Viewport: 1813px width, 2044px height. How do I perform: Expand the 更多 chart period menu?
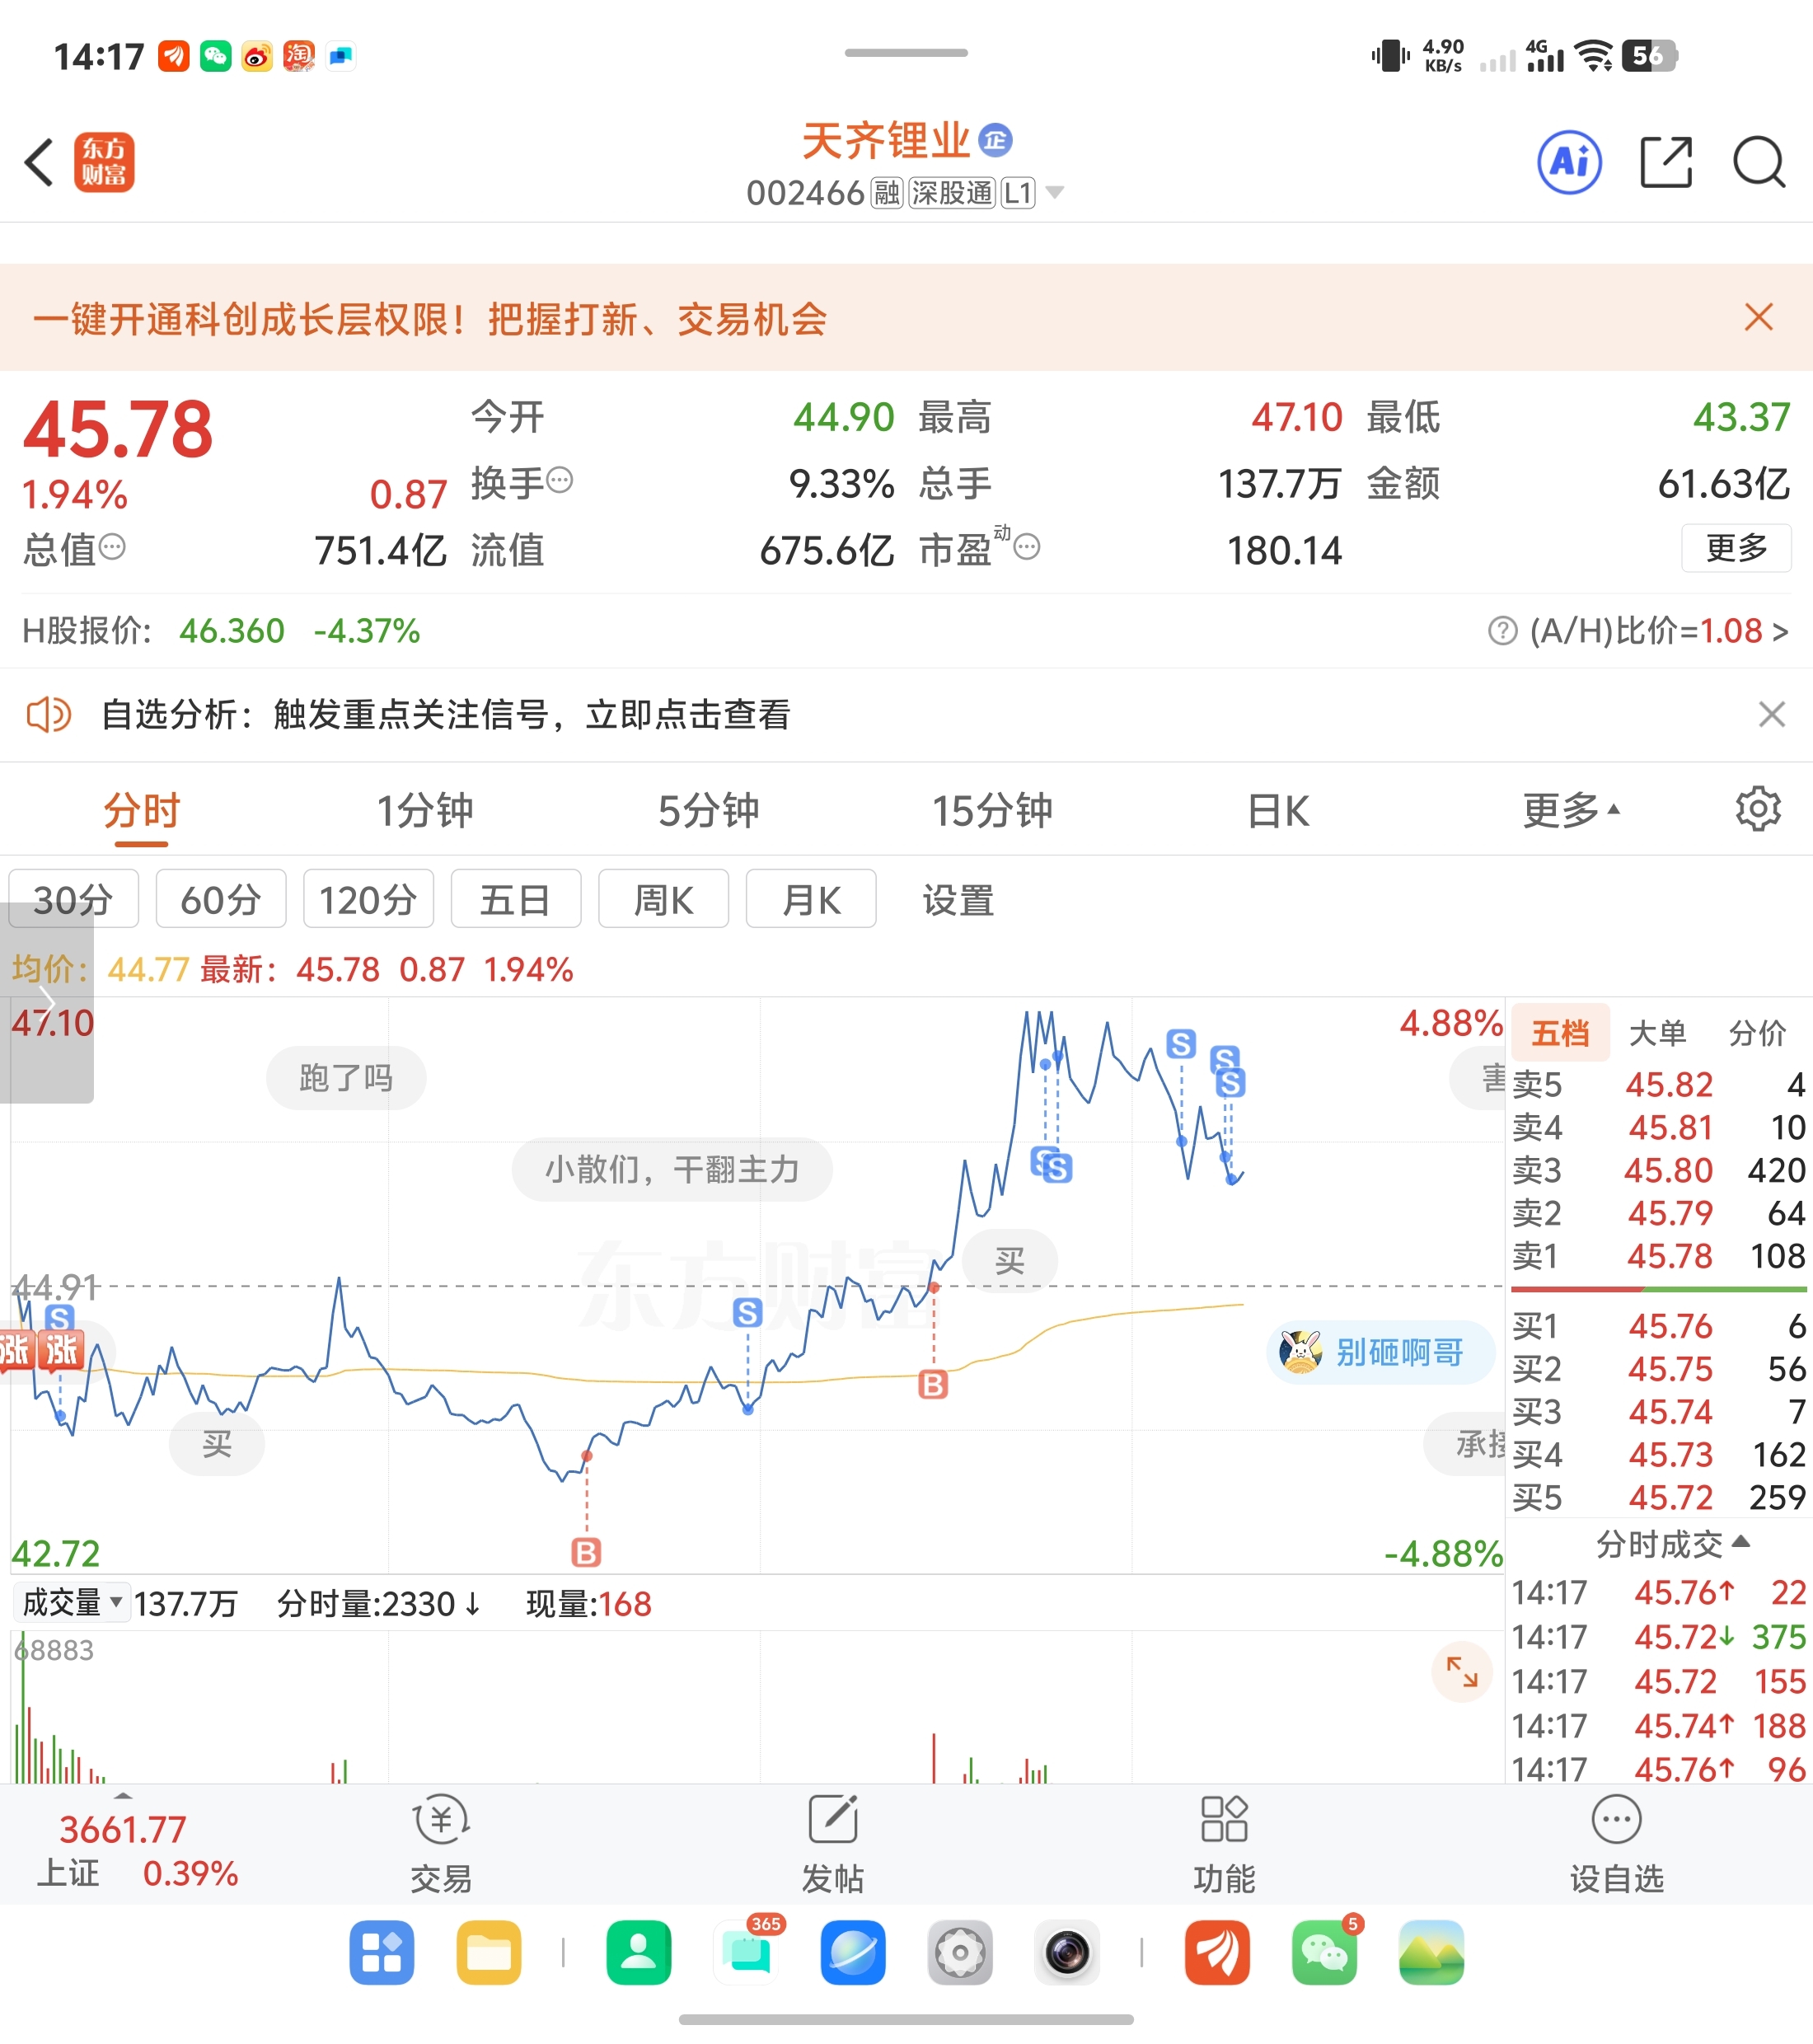point(1571,810)
